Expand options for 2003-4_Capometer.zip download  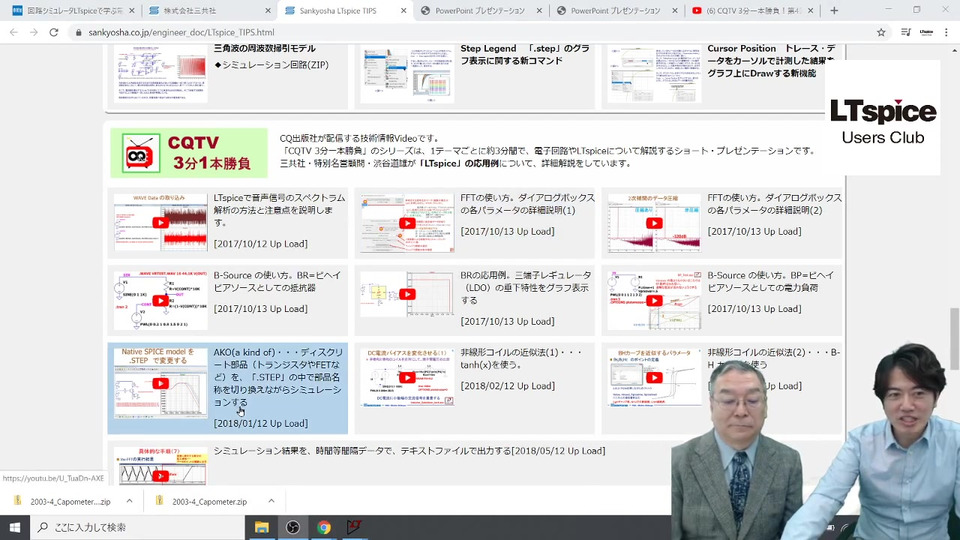click(x=271, y=501)
